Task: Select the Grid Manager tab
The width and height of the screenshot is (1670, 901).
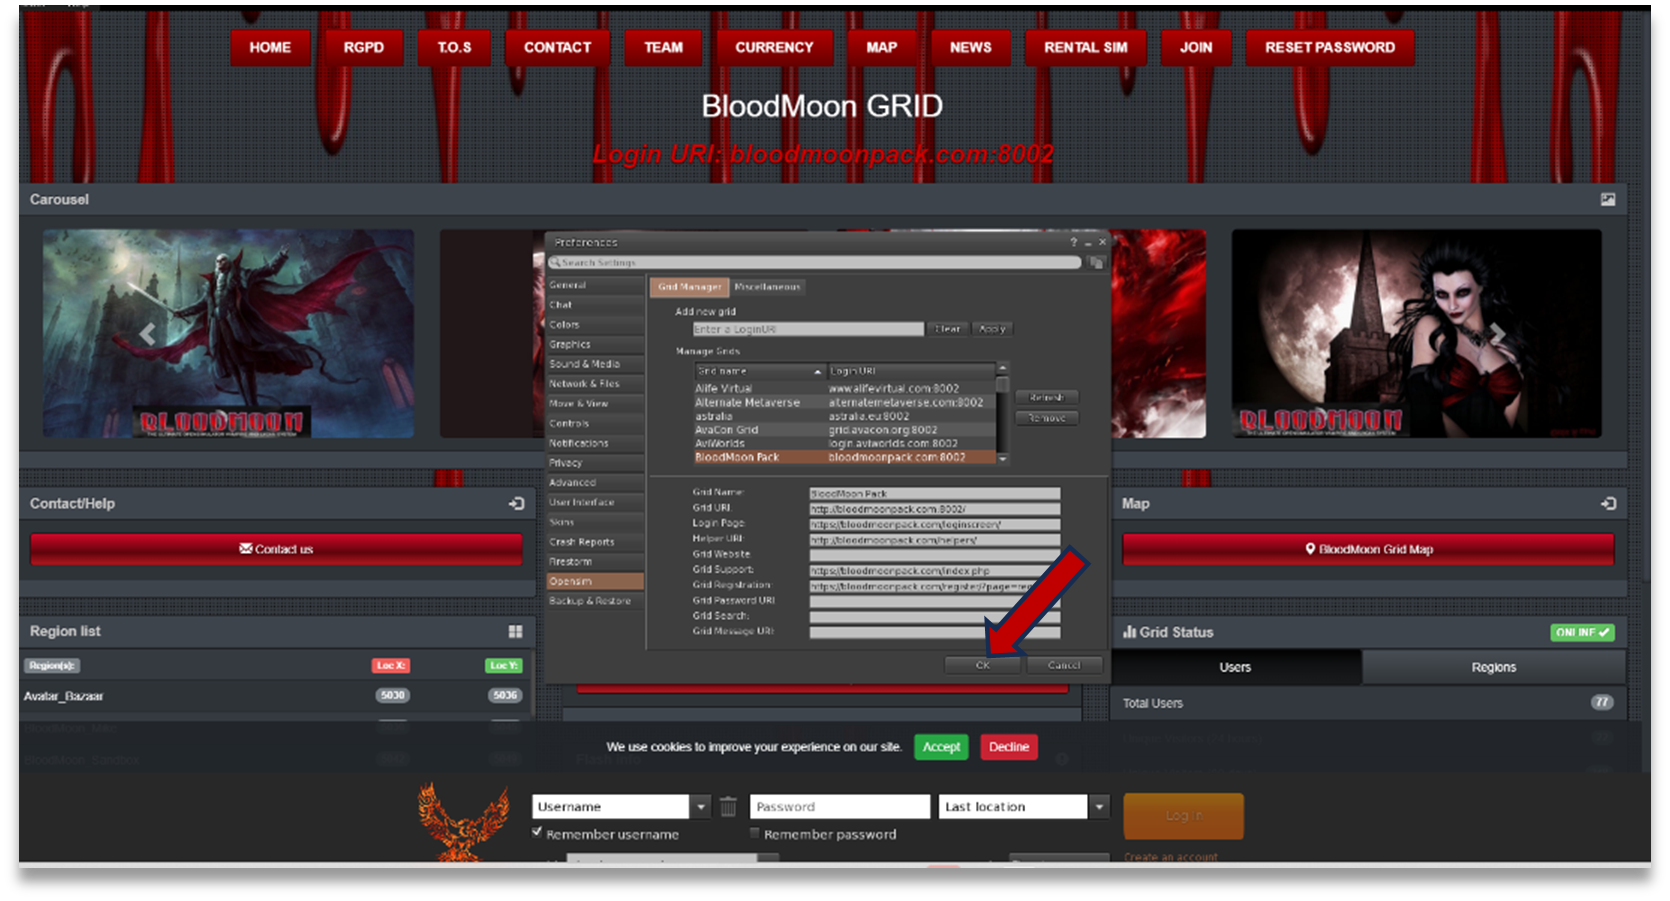Action: [x=689, y=287]
